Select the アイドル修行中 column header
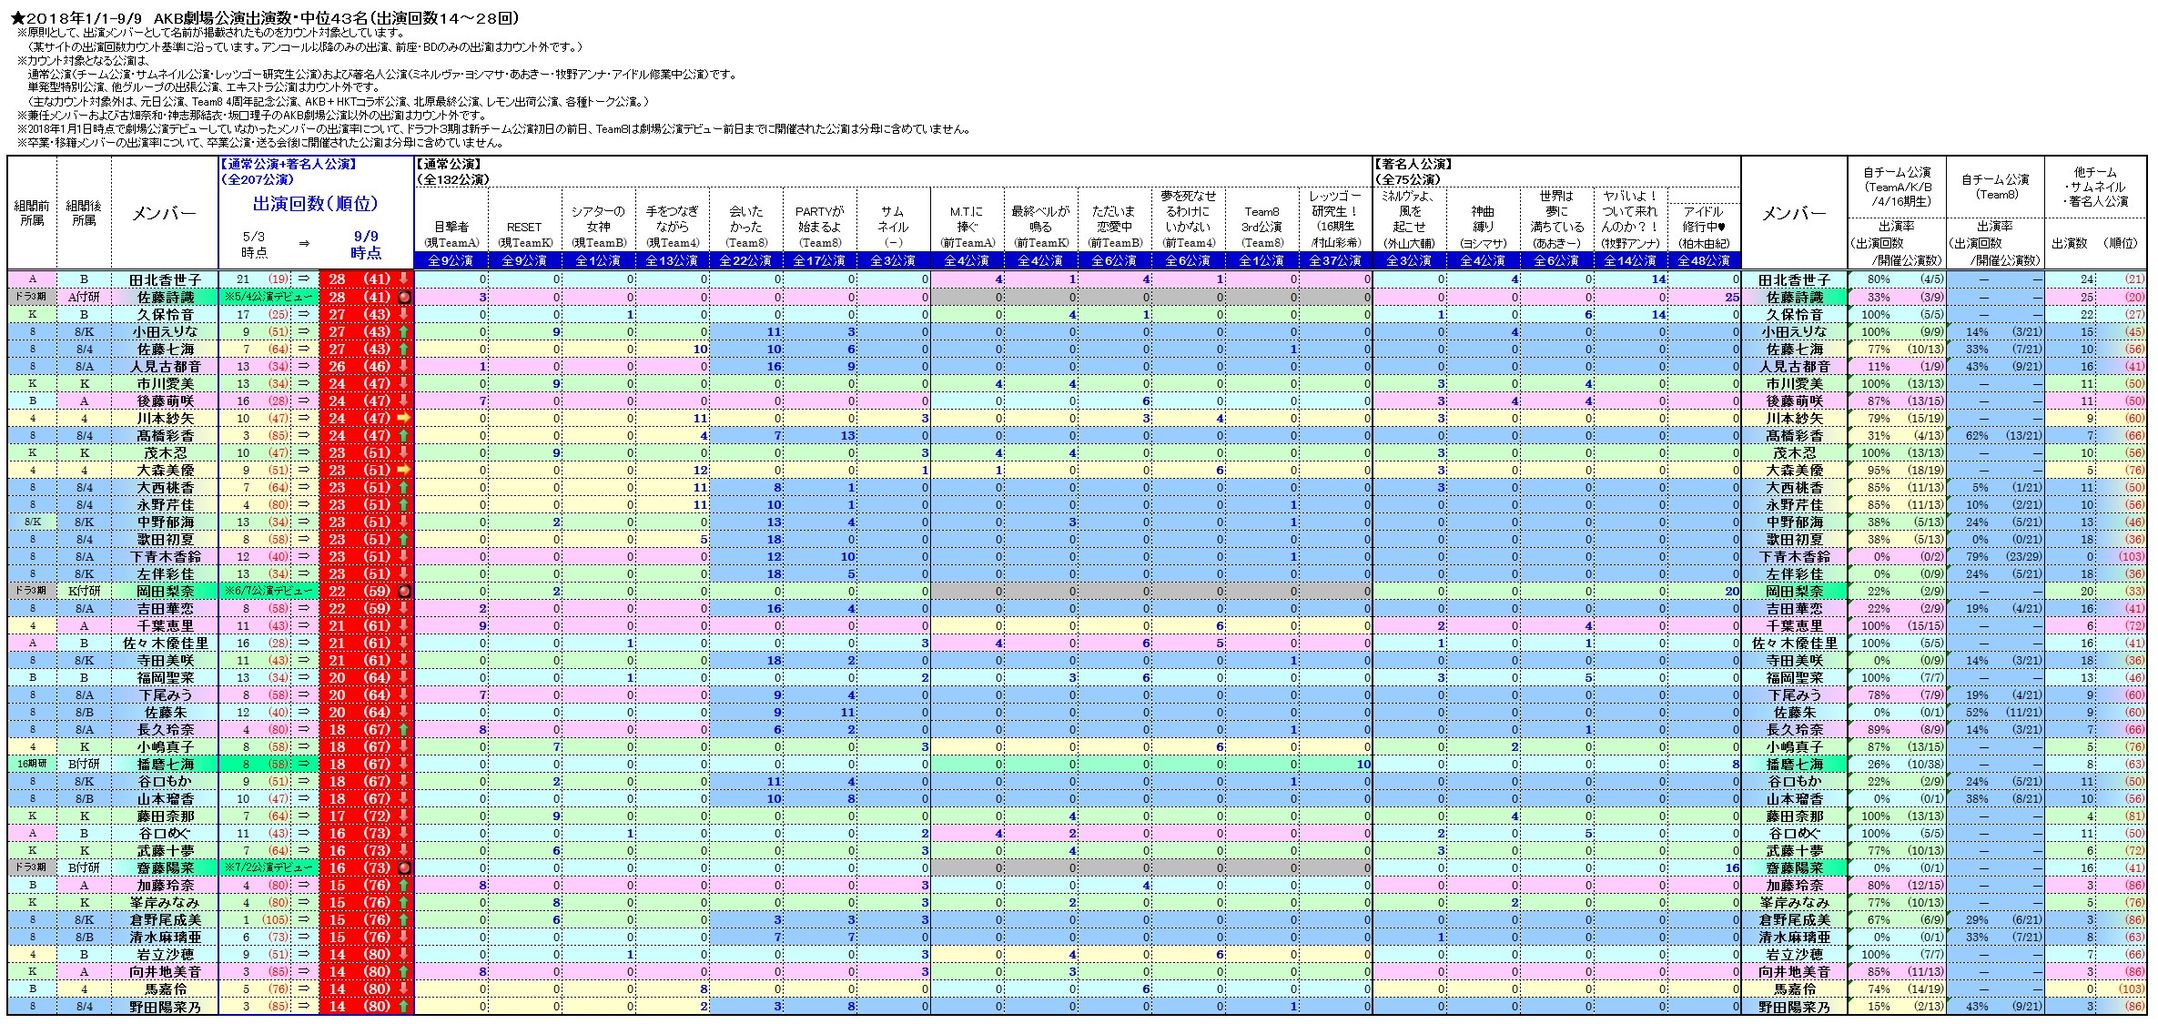Image resolution: width=2158 pixels, height=1024 pixels. click(x=1704, y=226)
